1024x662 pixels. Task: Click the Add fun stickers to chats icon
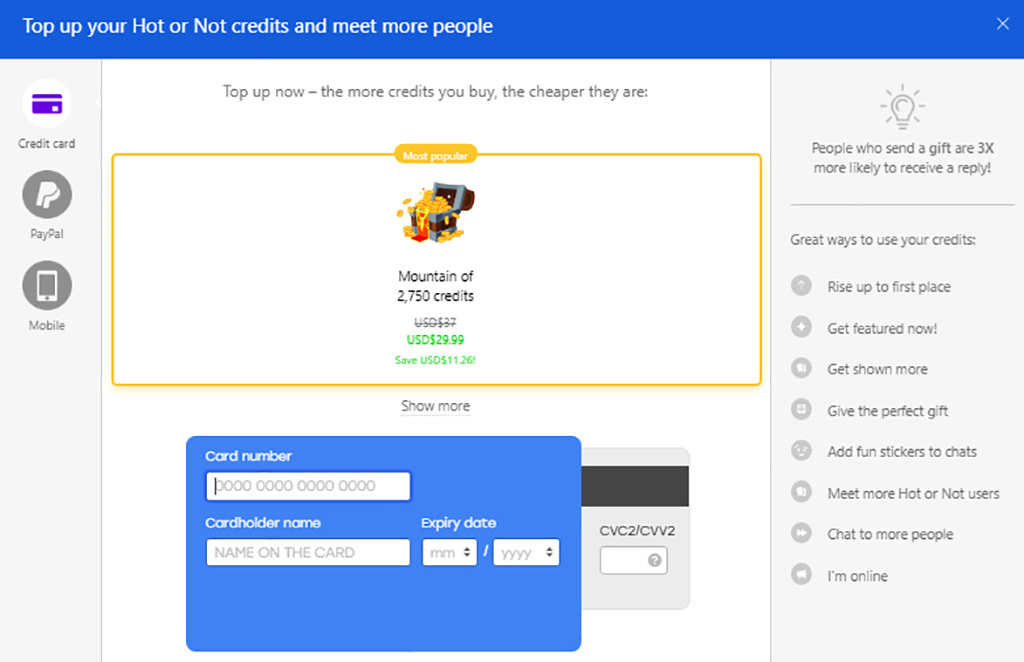(802, 451)
